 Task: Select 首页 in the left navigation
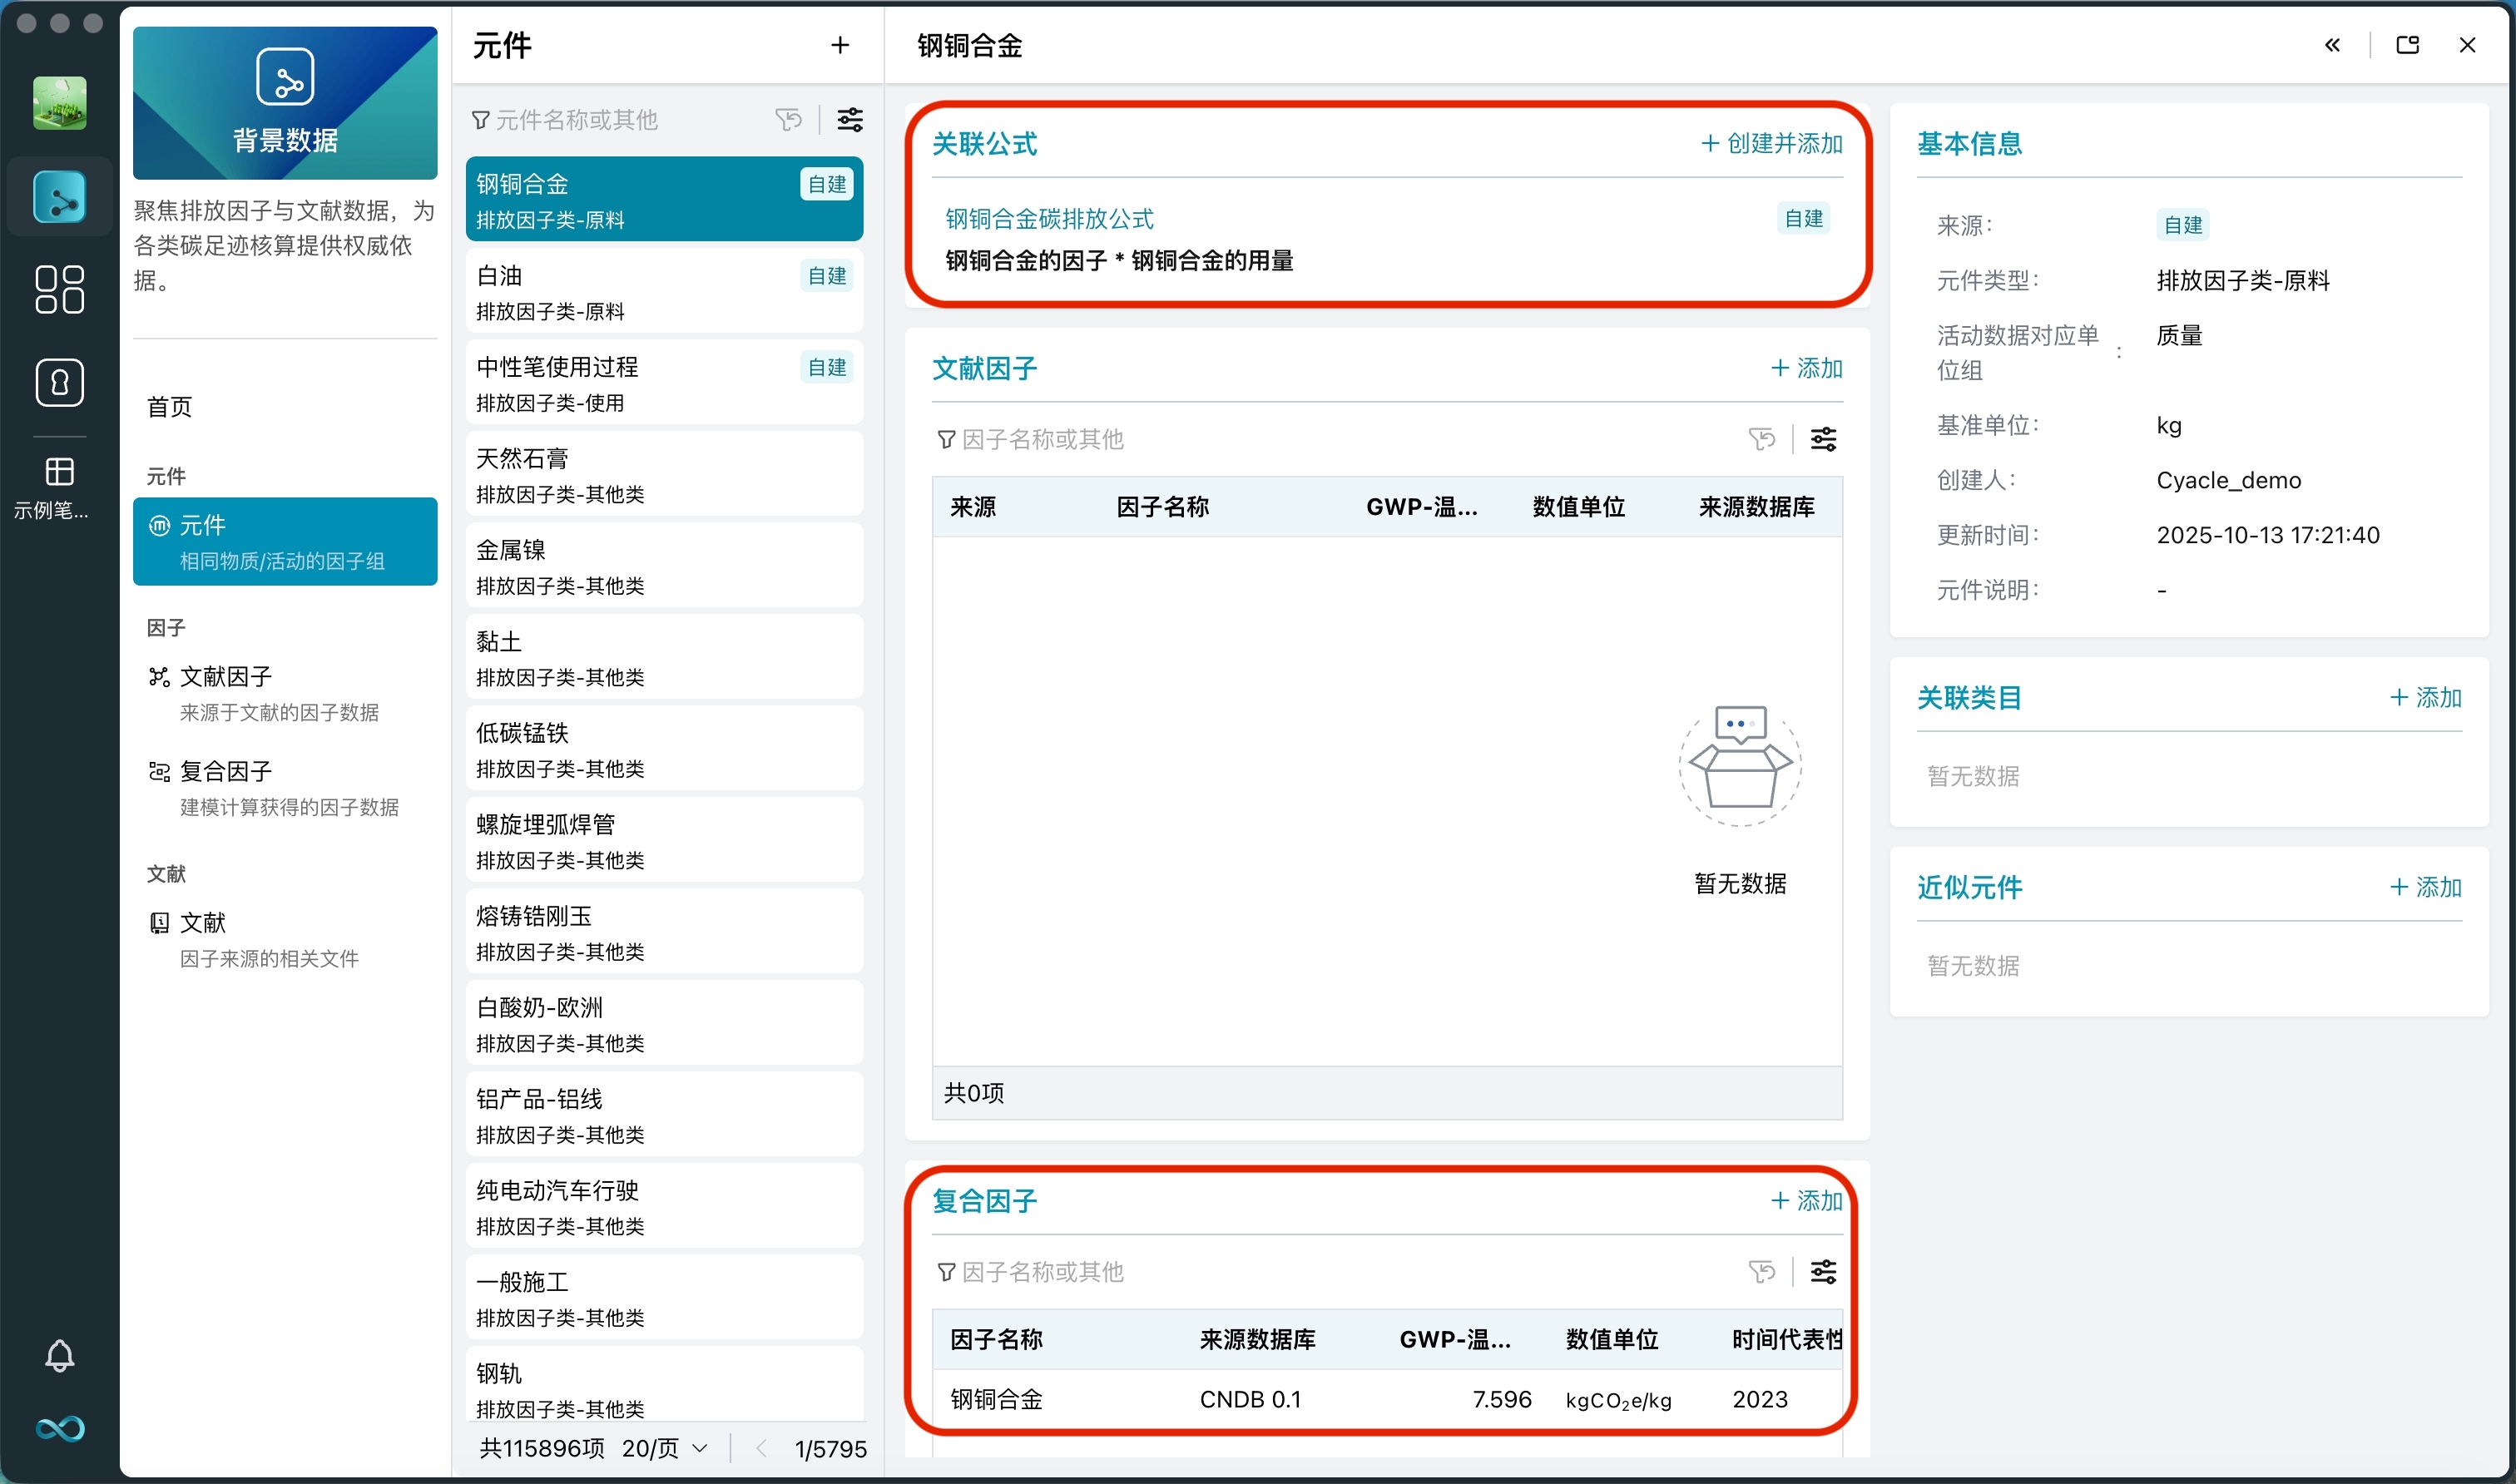coord(168,406)
